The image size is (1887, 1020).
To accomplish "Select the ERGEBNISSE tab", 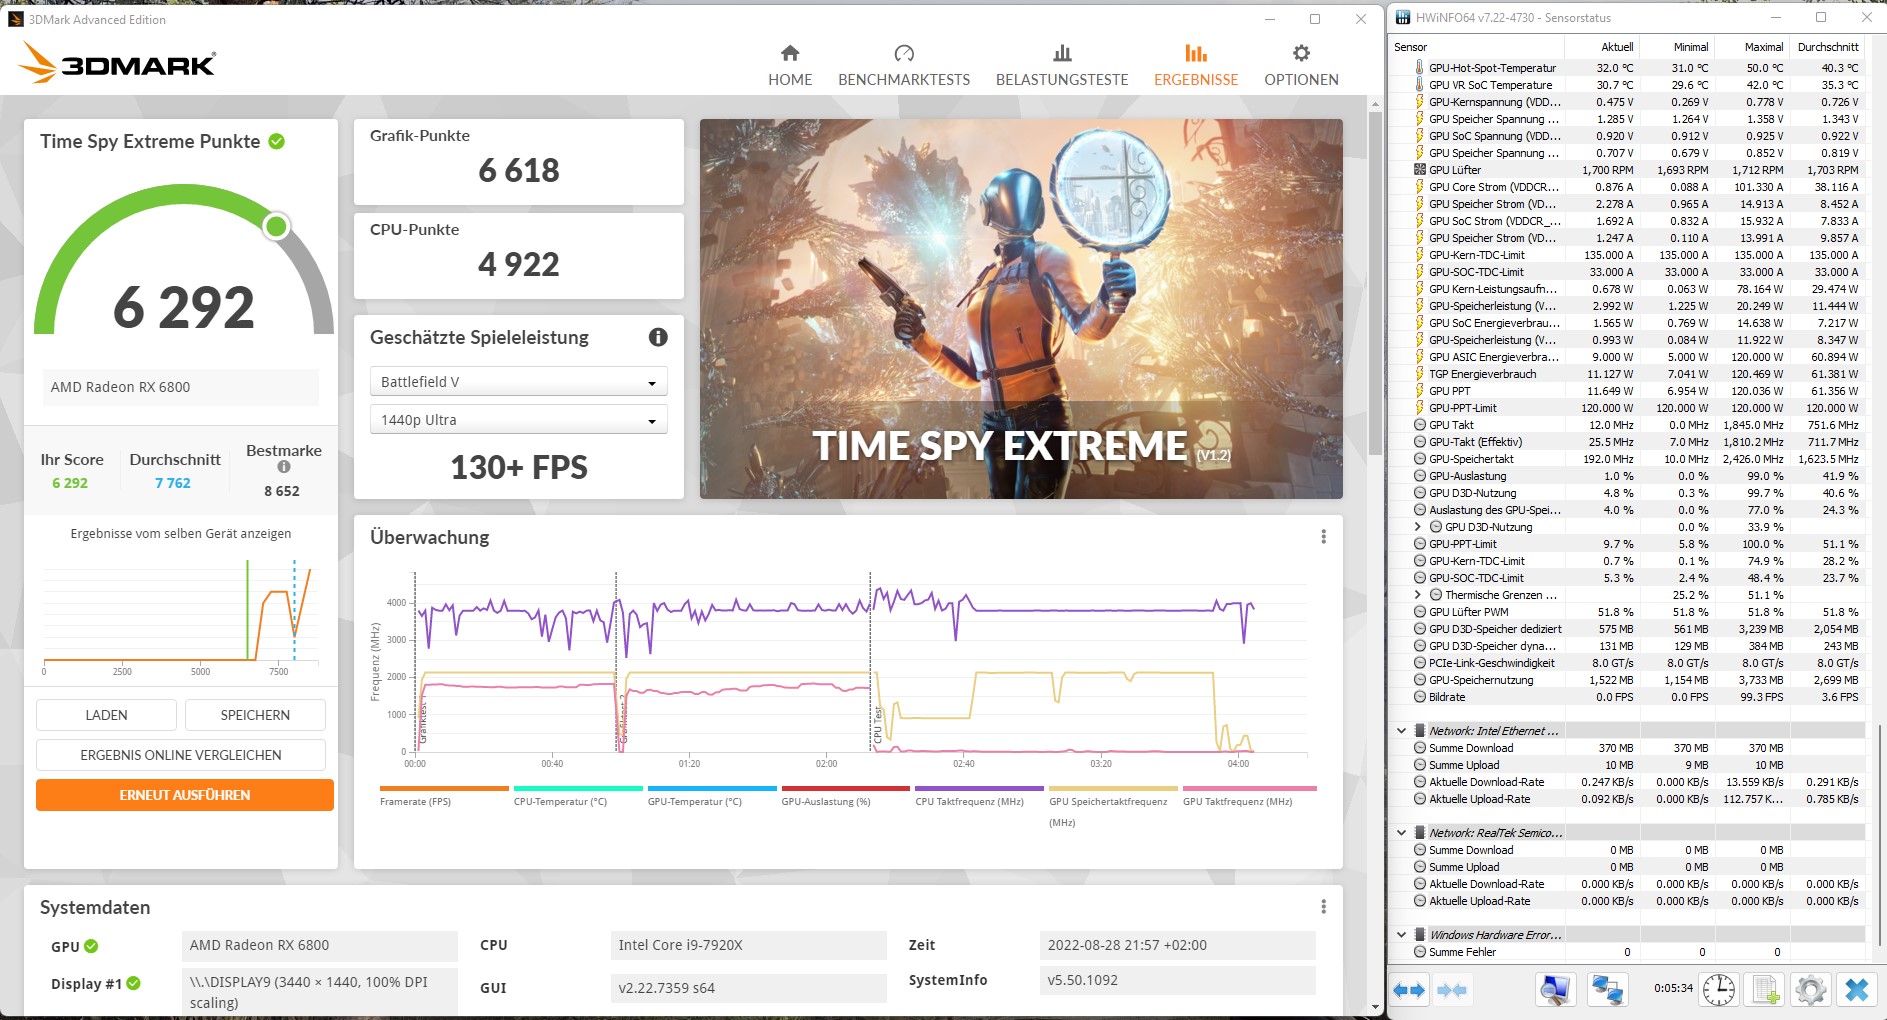I will coord(1196,66).
